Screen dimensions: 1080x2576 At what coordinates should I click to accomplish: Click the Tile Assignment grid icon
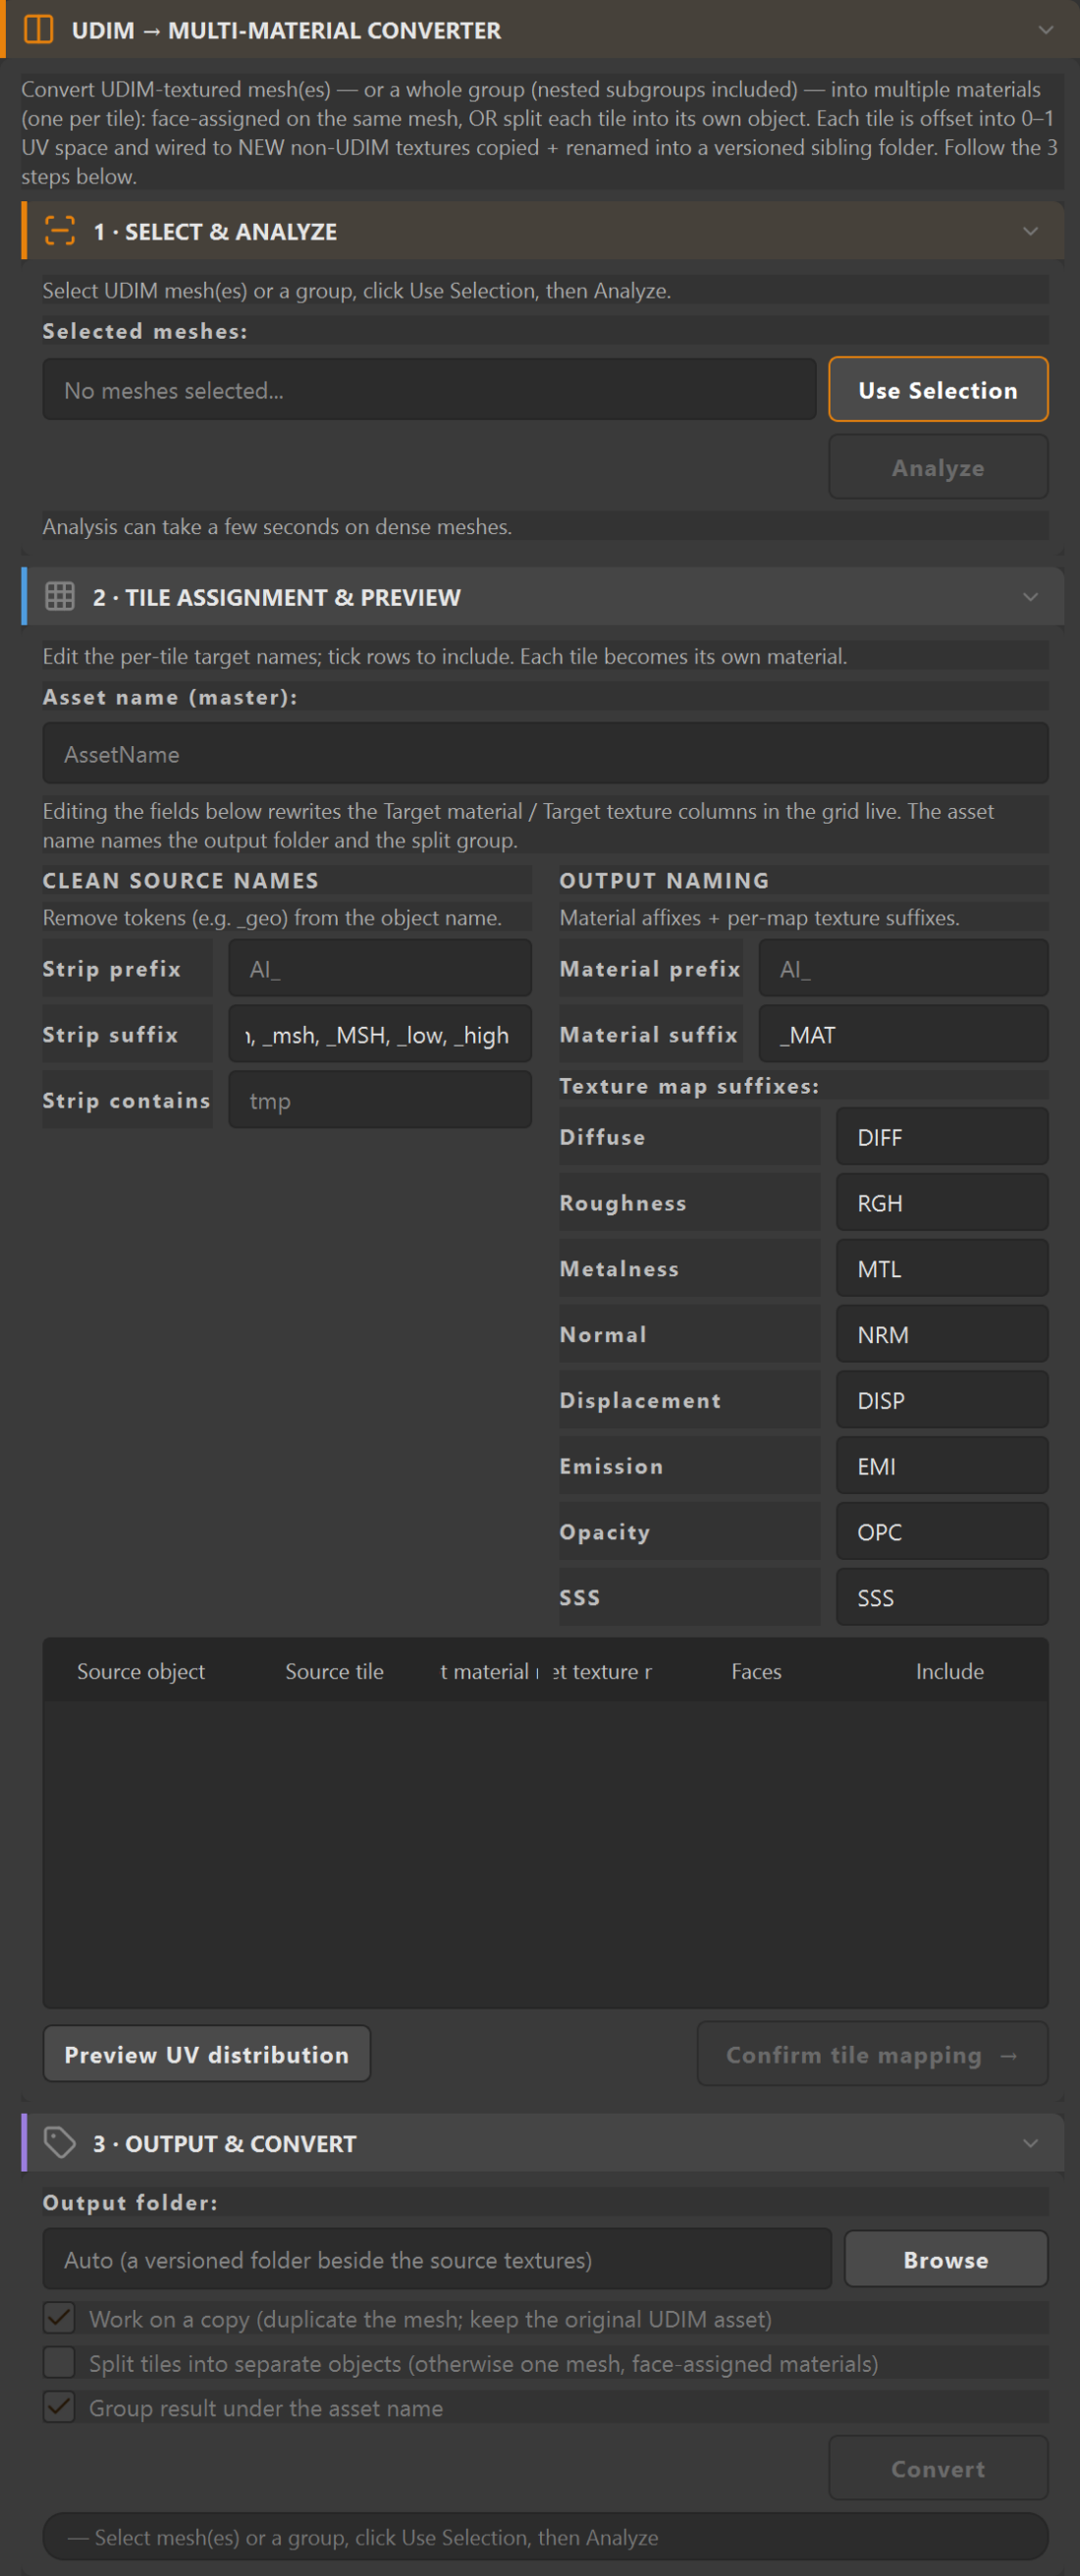pos(60,597)
